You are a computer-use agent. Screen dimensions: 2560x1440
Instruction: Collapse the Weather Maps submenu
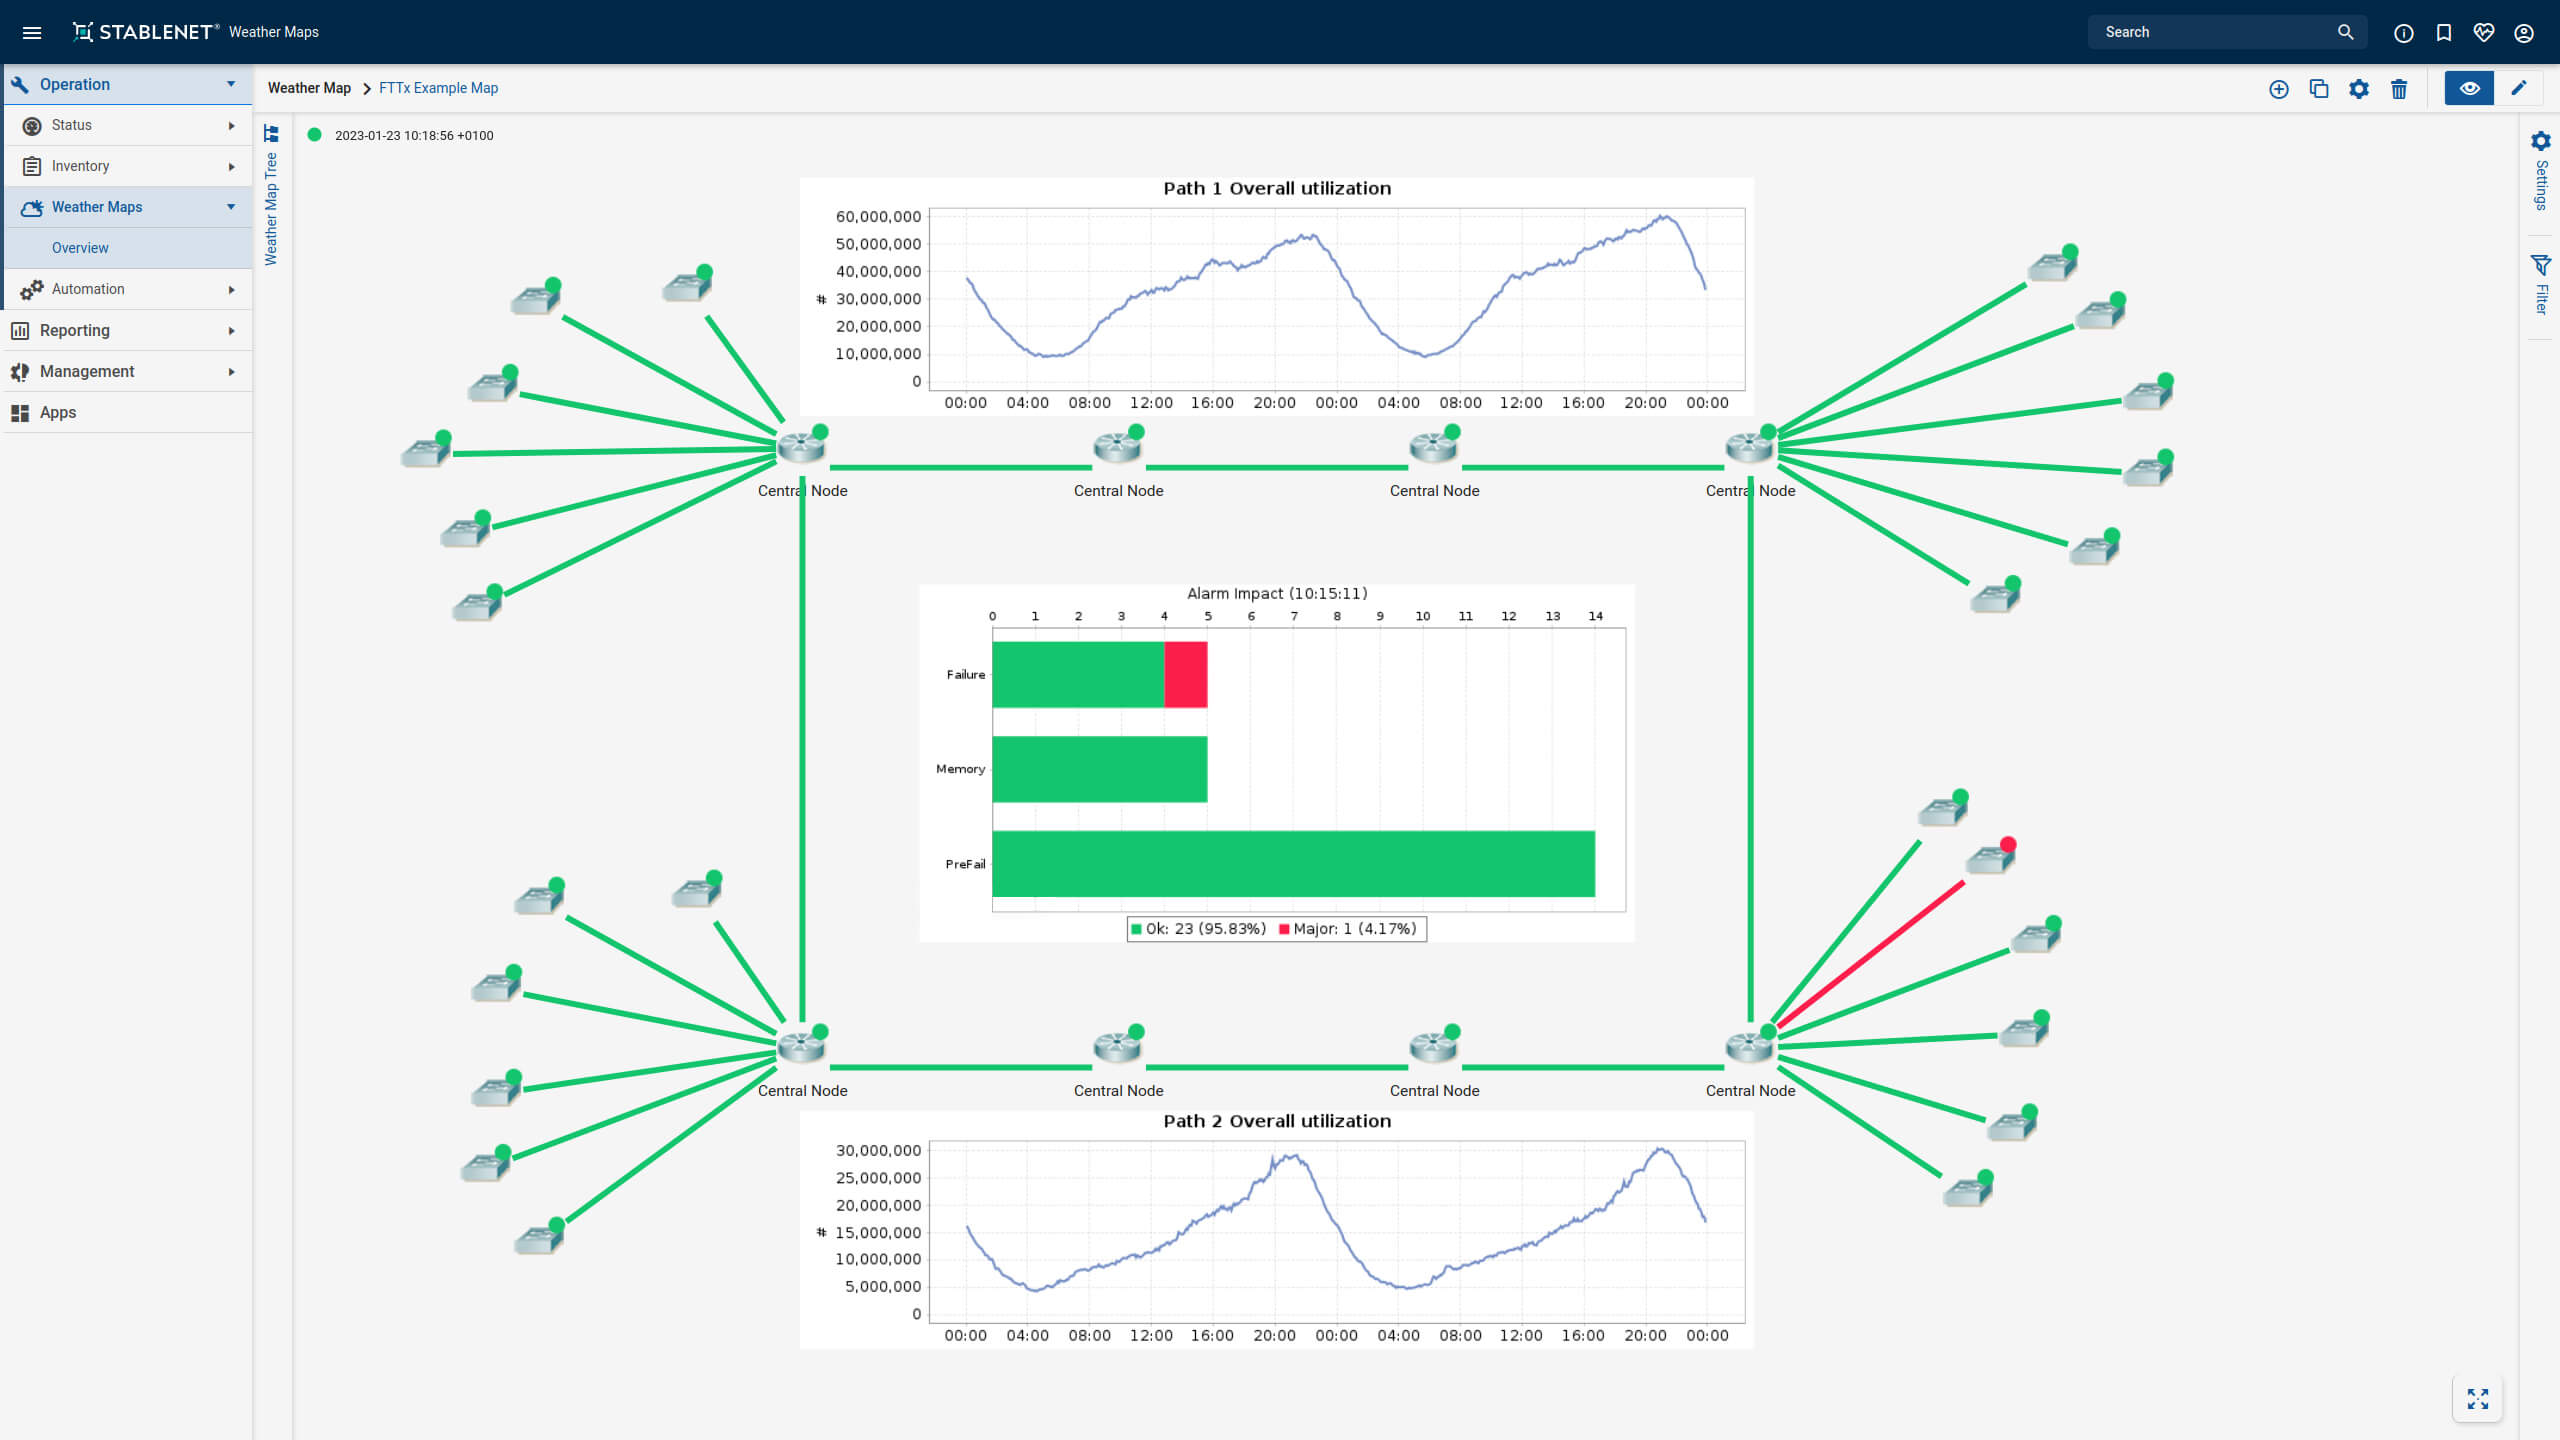click(128, 207)
